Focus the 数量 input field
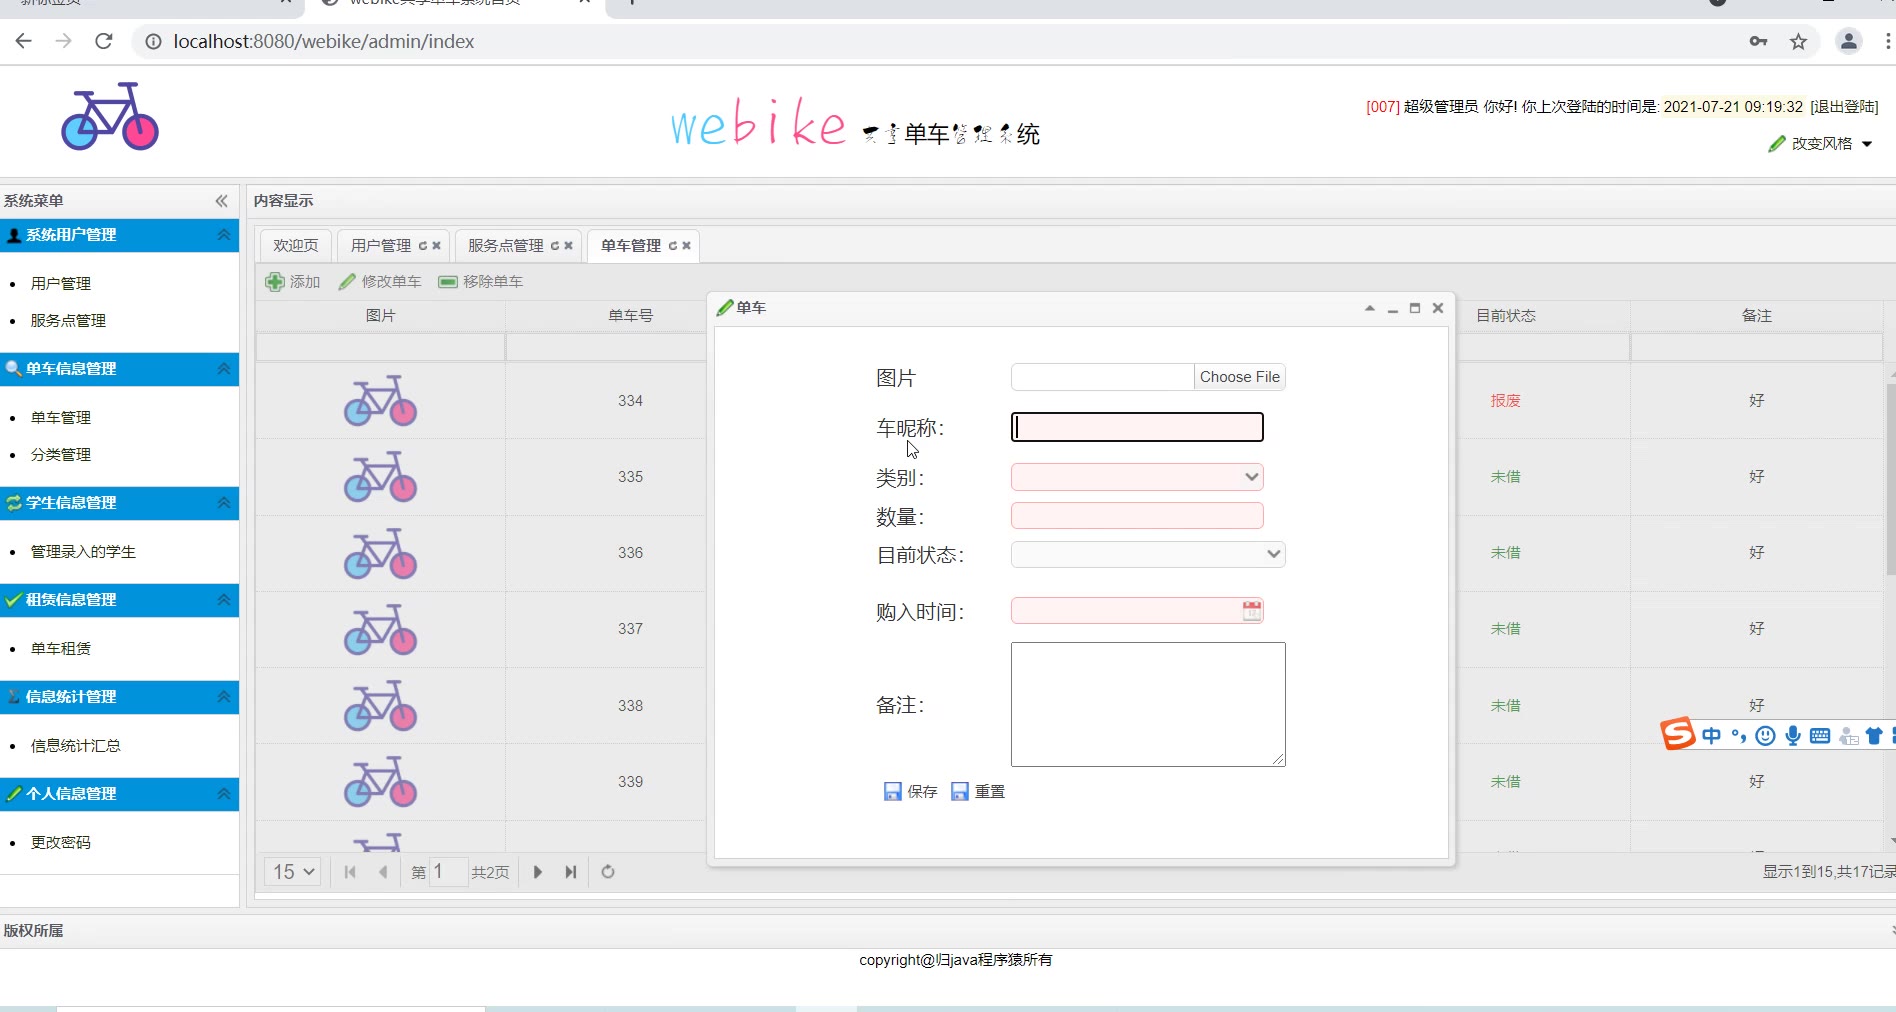The width and height of the screenshot is (1896, 1012). click(1137, 516)
